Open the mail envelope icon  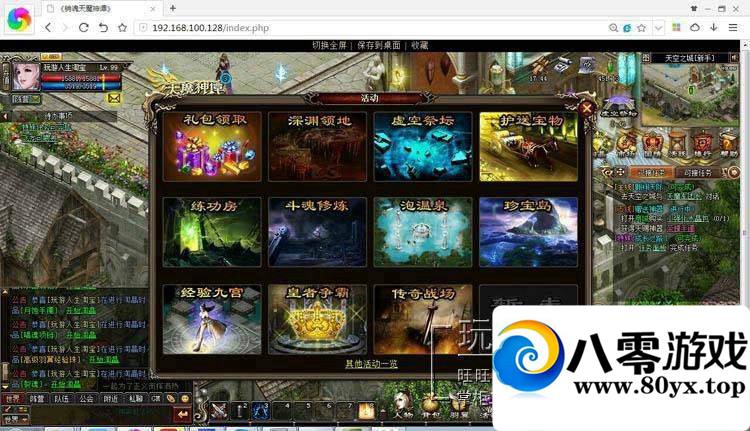pos(114,99)
